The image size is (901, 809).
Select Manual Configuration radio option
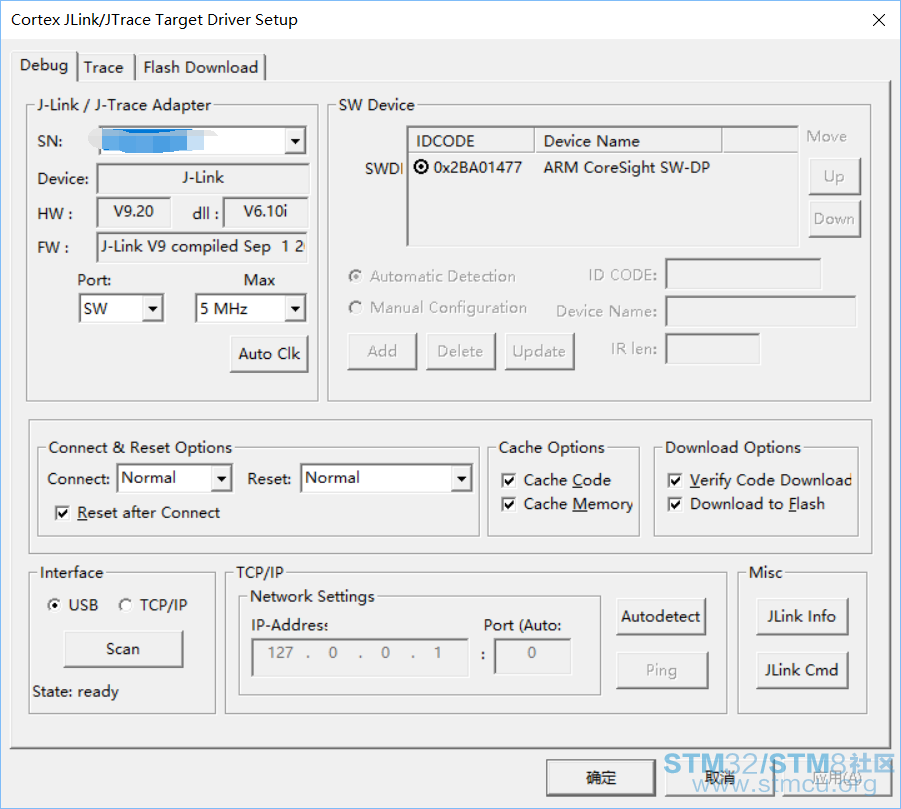[356, 307]
